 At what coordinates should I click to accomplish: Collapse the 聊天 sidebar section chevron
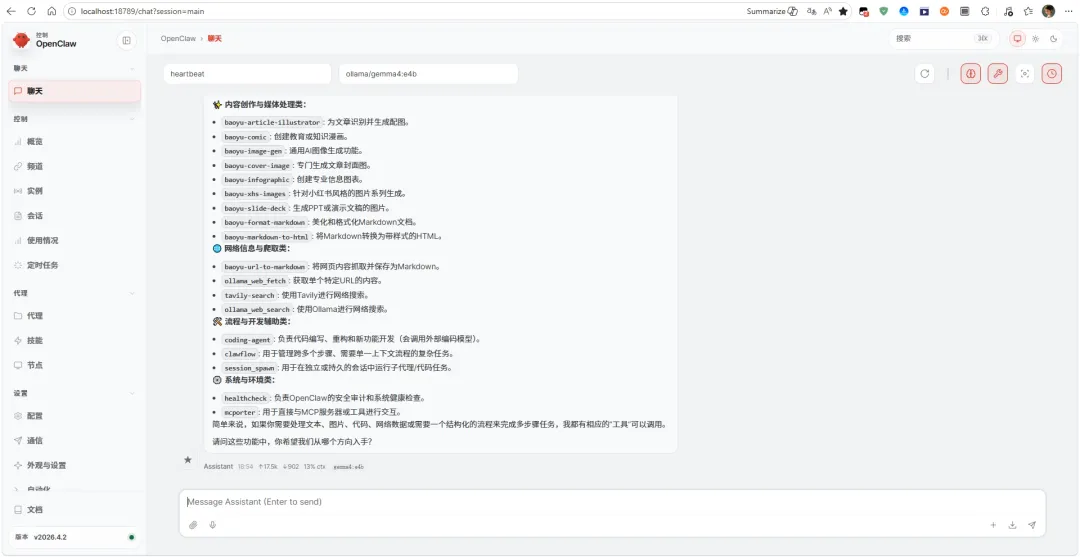[x=132, y=68]
